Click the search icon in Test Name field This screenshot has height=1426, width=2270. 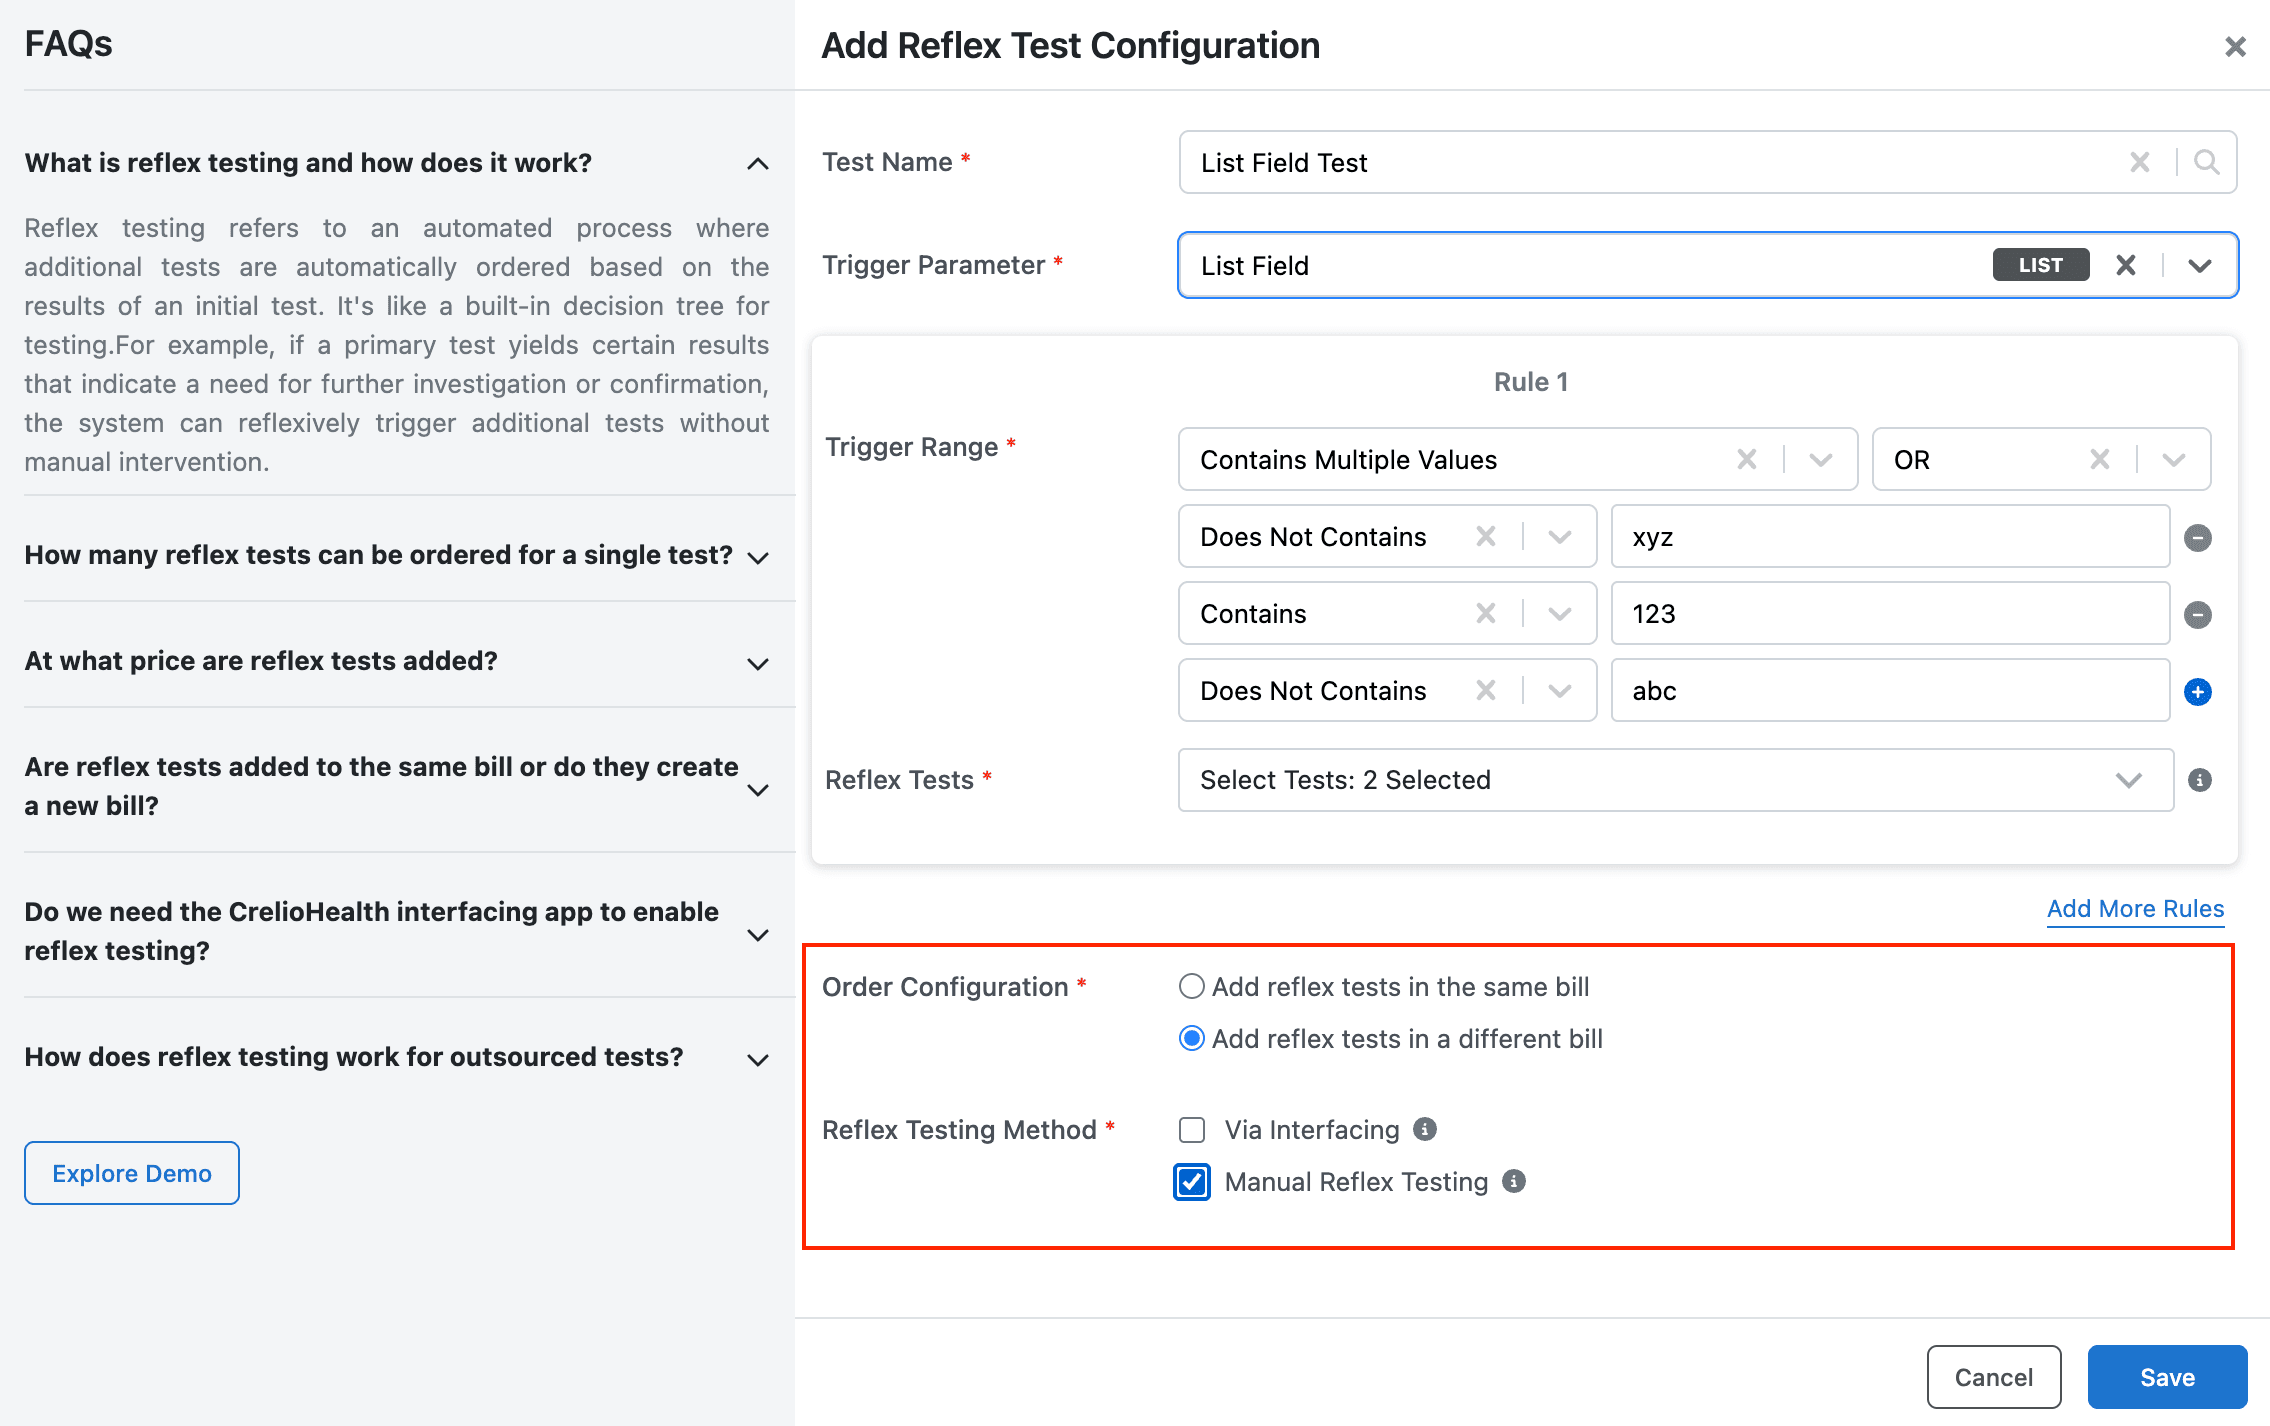(x=2206, y=162)
